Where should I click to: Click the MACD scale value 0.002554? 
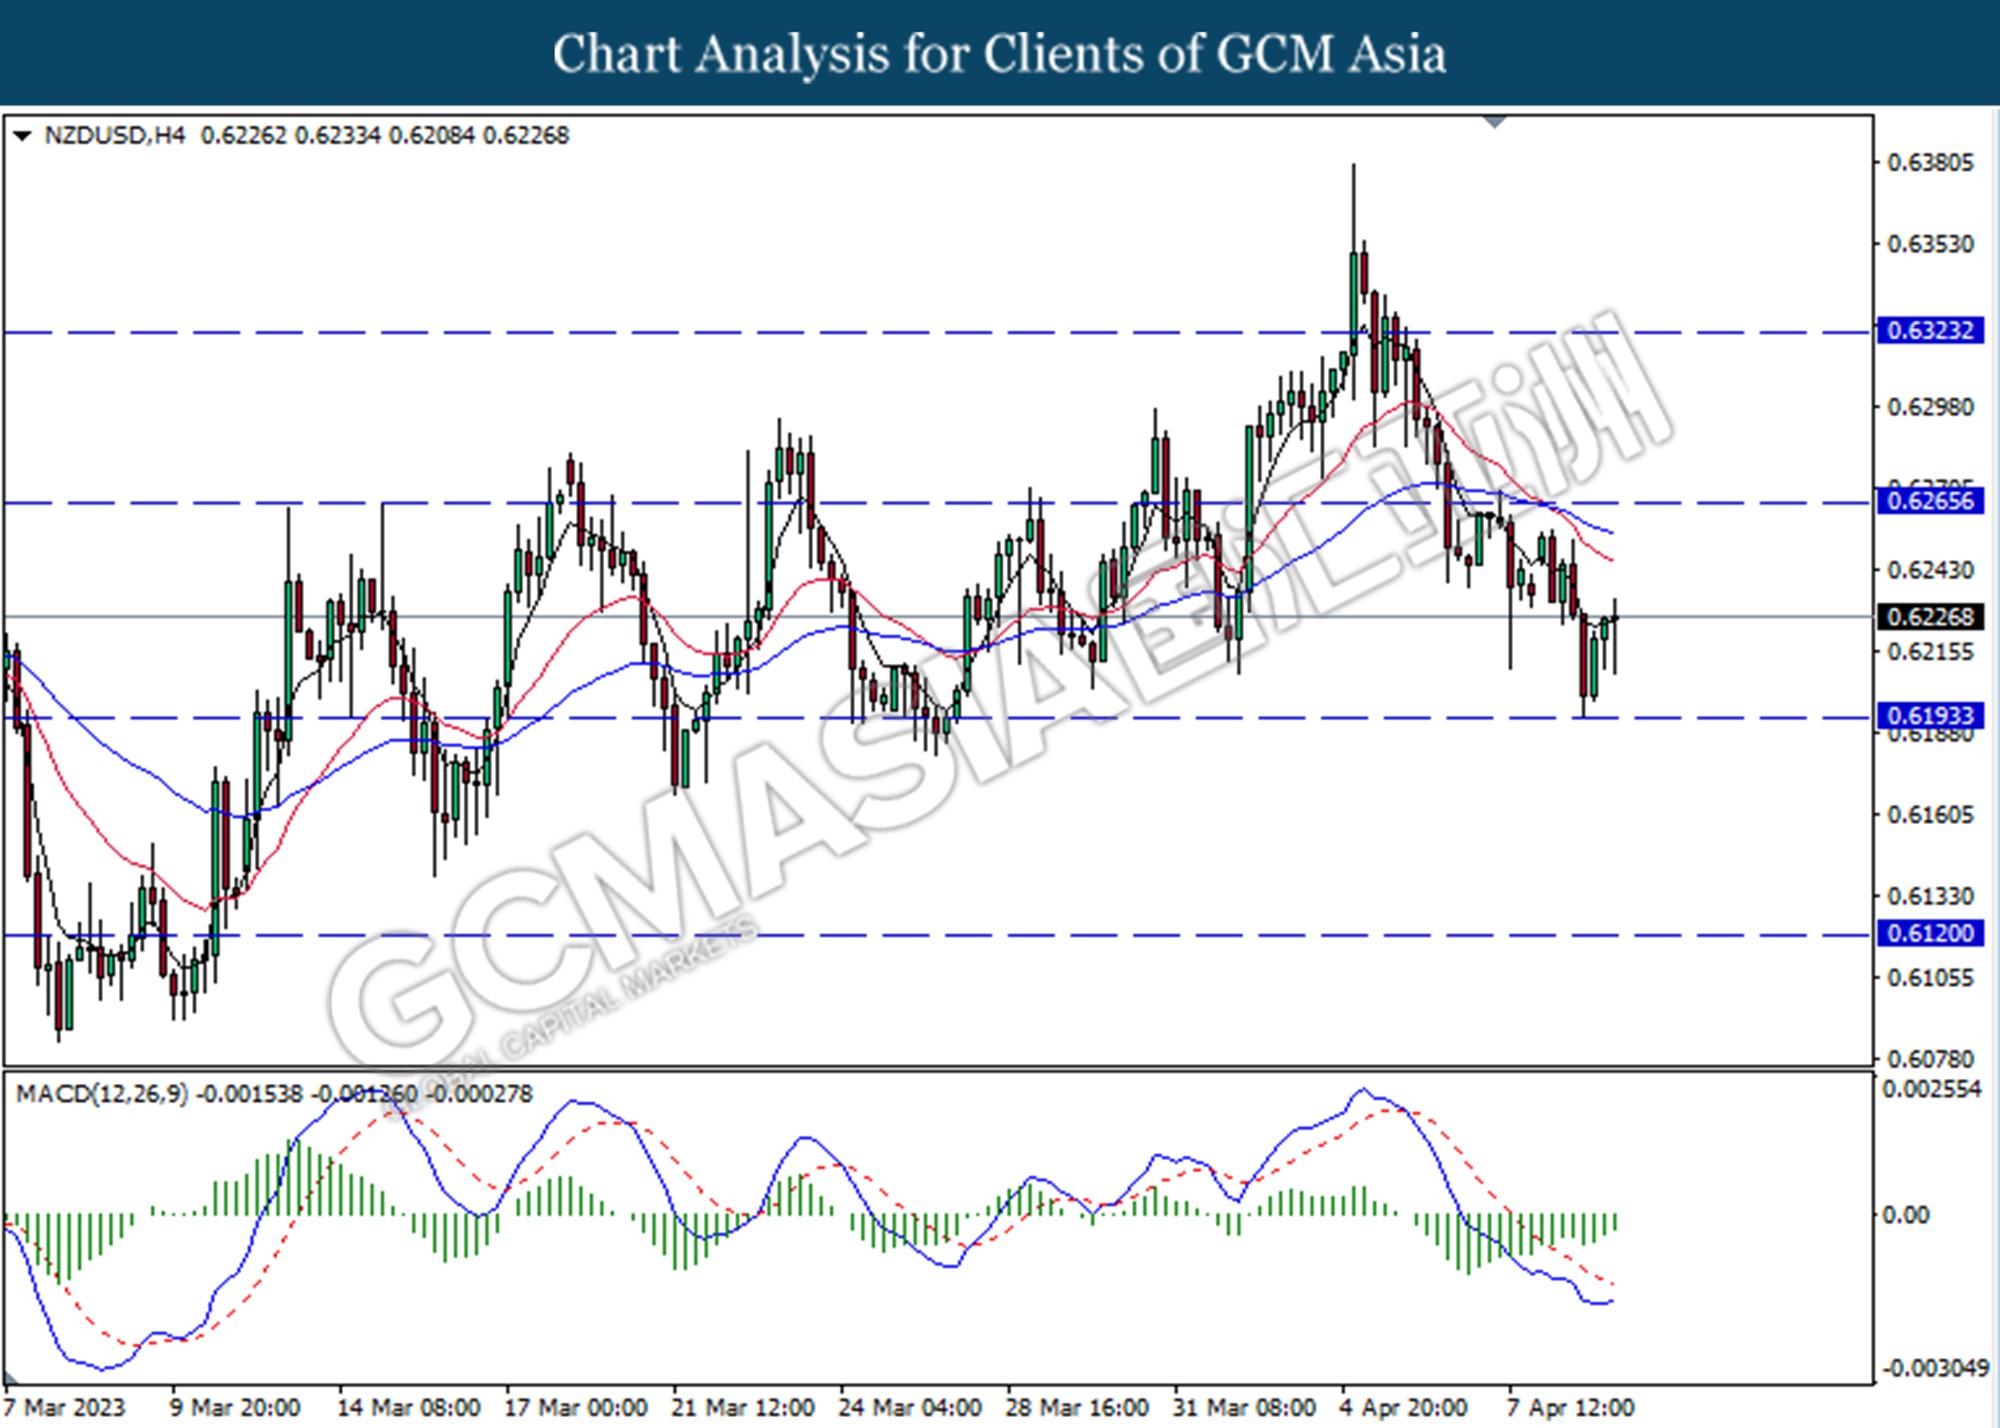pyautogui.click(x=1932, y=1090)
